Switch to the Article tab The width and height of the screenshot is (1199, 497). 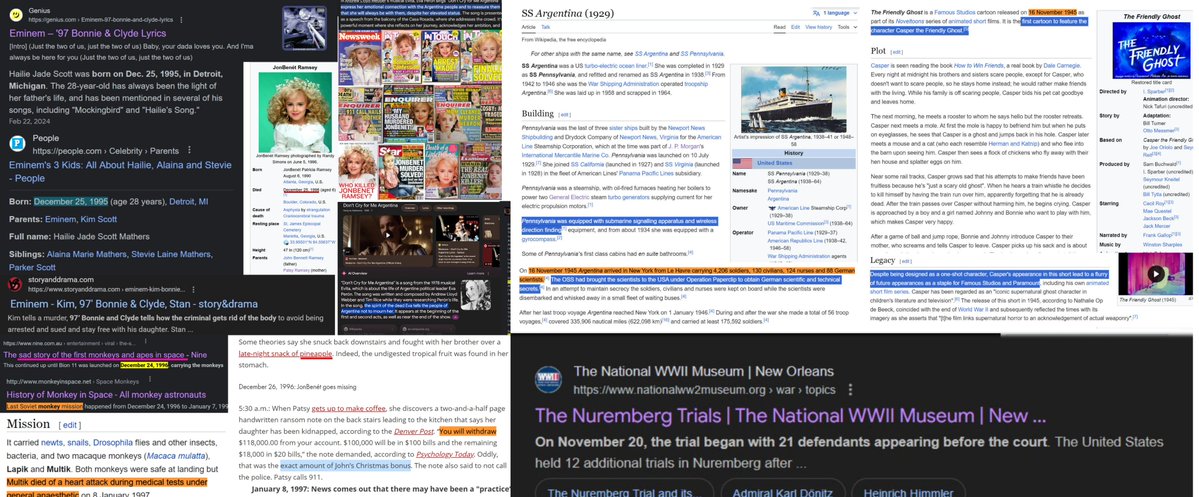528,27
